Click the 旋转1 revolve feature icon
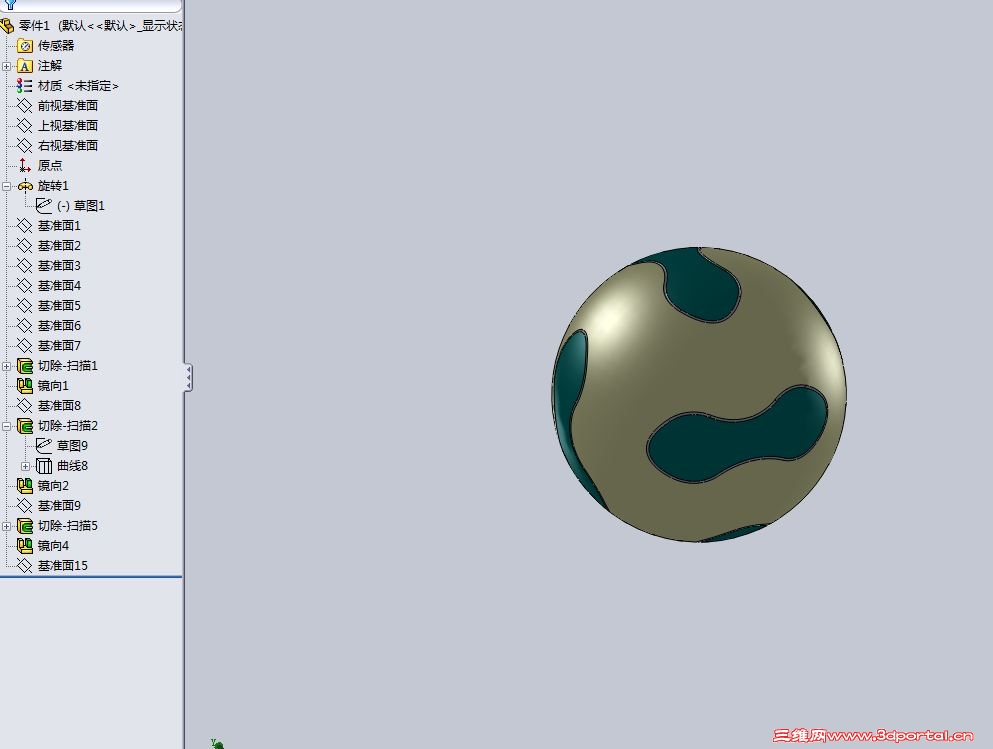The image size is (993, 749). coord(25,186)
